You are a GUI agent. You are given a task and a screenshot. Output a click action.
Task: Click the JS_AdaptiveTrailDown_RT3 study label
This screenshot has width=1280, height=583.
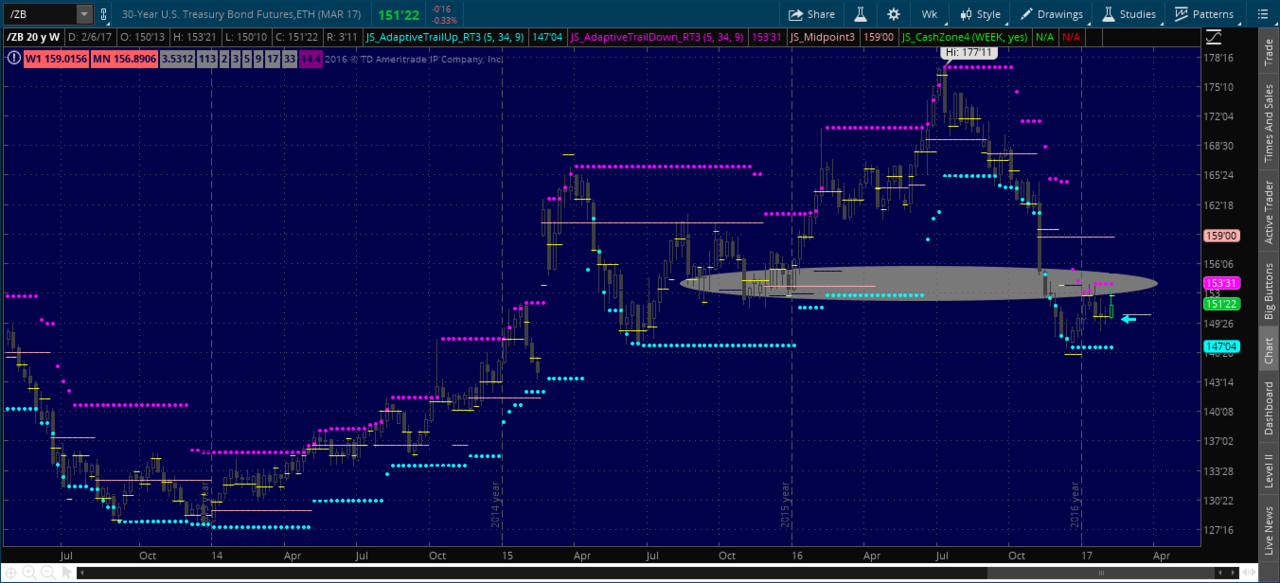tap(657, 37)
